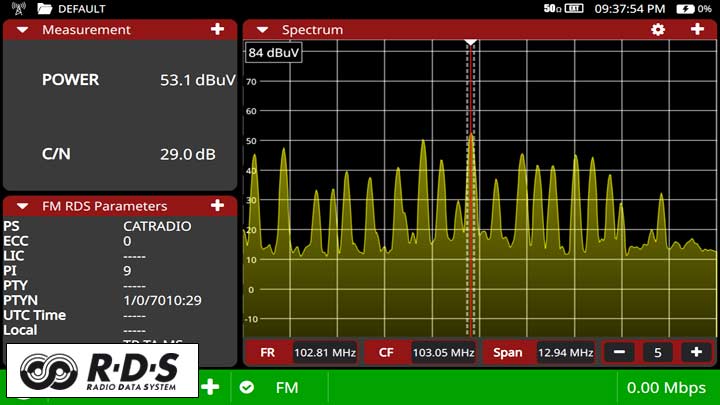Collapse the Measurement panel arrow
Image resolution: width=720 pixels, height=405 pixels.
pyautogui.click(x=22, y=30)
